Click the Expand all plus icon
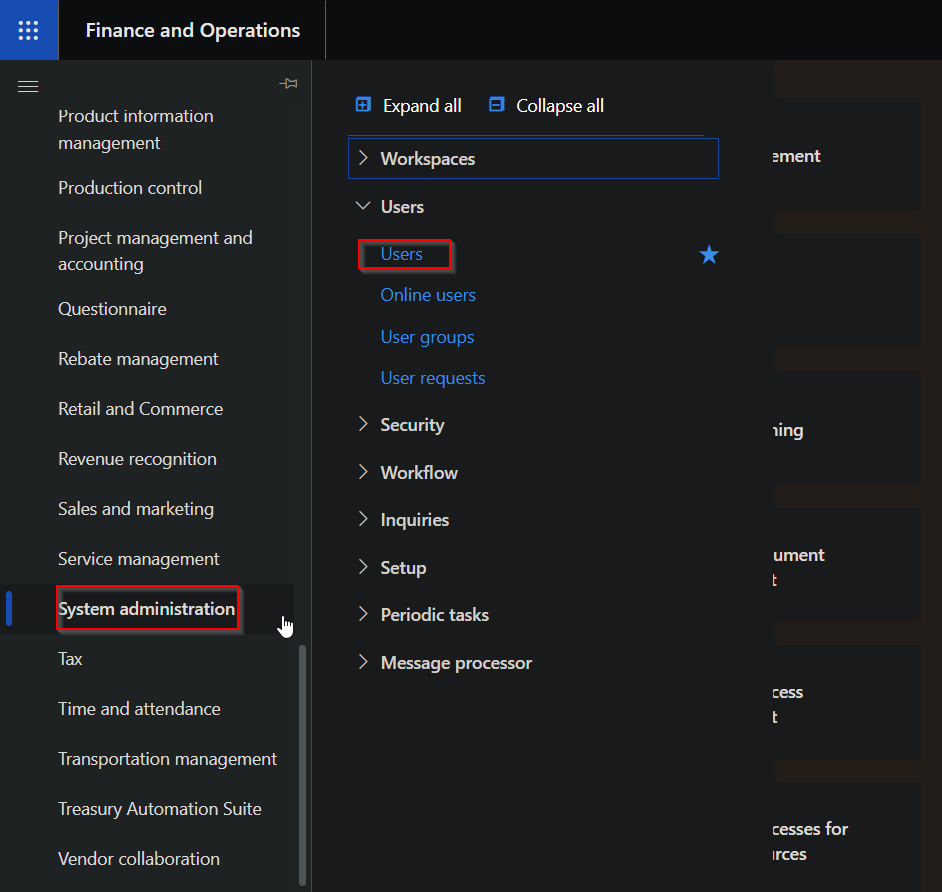The width and height of the screenshot is (942, 892). (363, 105)
